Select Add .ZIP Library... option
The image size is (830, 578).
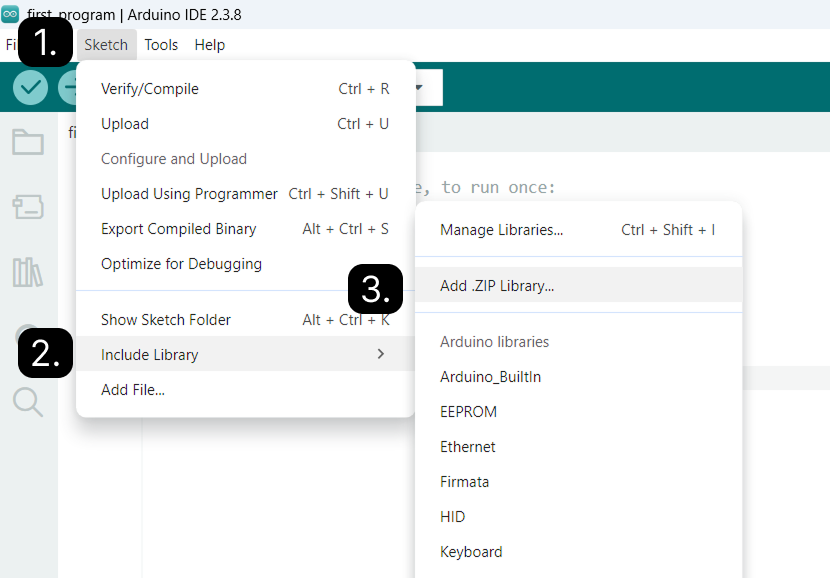(x=579, y=285)
